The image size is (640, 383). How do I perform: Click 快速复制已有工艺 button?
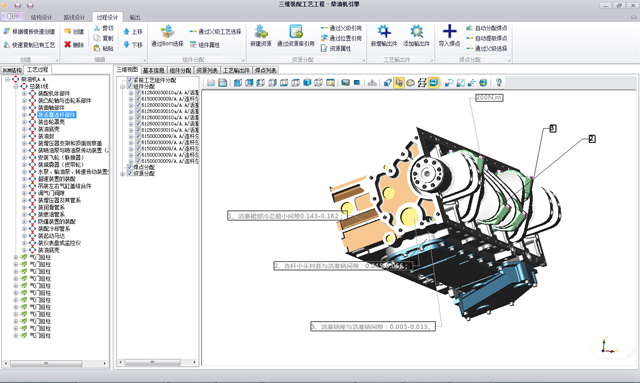pyautogui.click(x=29, y=45)
